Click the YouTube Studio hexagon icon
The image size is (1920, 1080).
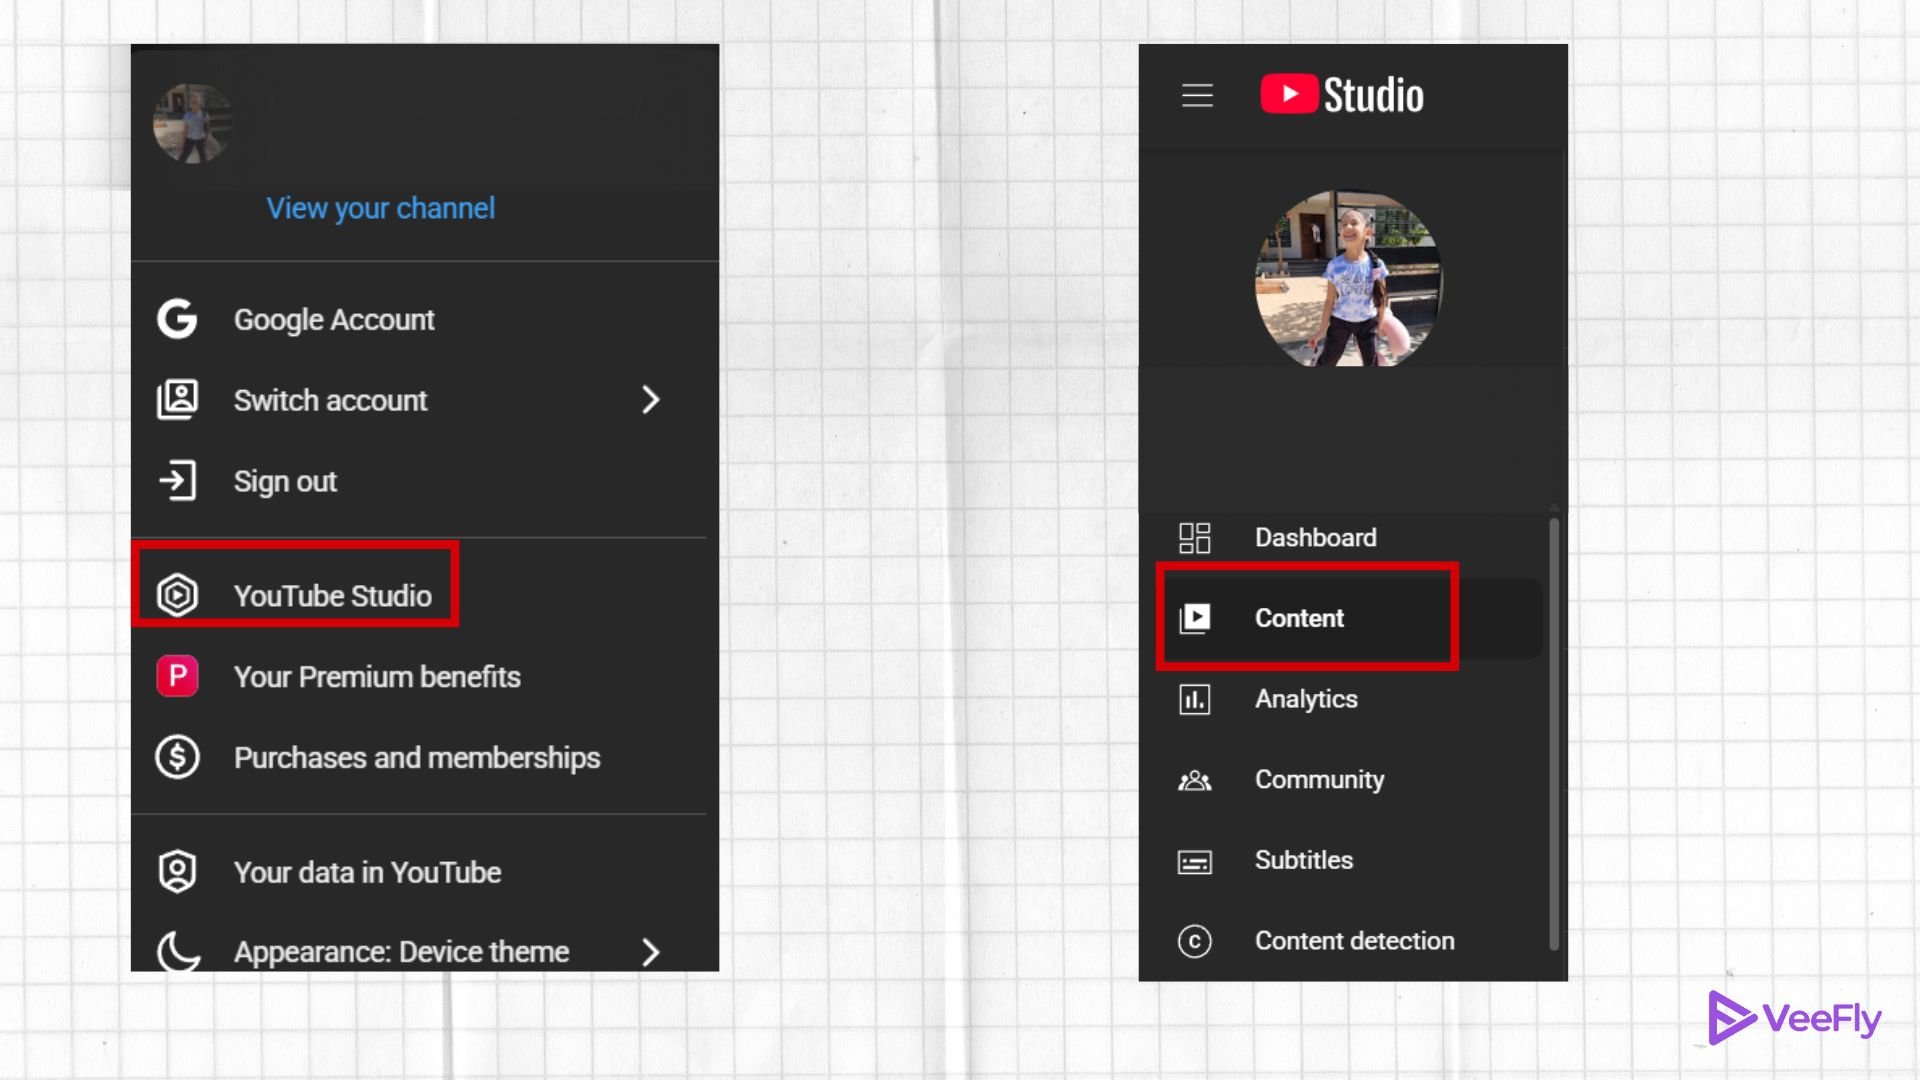[177, 595]
